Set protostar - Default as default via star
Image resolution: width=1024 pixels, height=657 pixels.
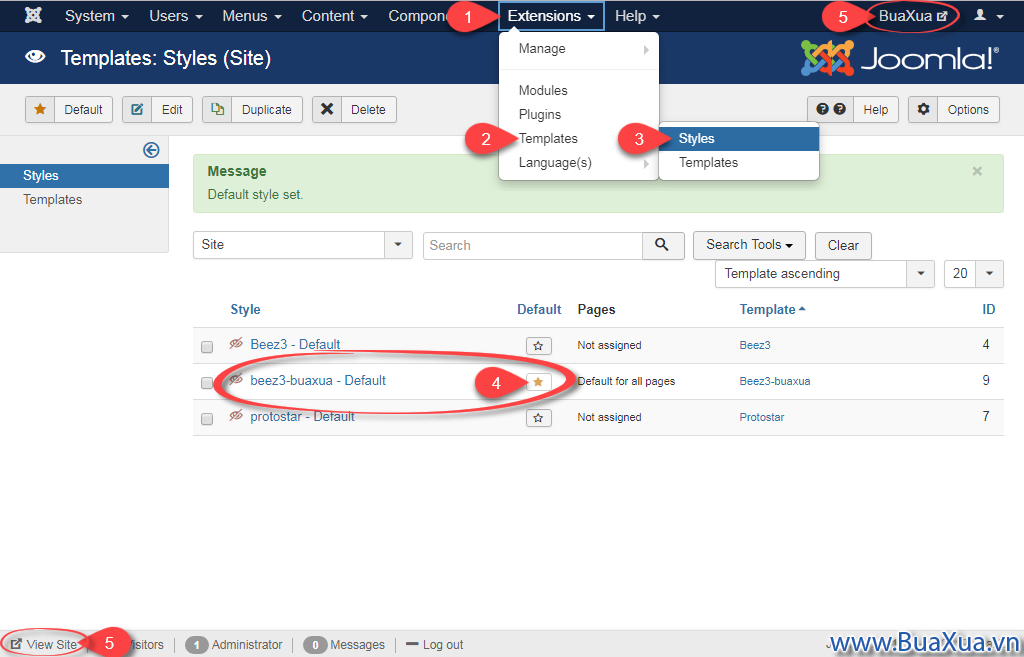coord(538,417)
